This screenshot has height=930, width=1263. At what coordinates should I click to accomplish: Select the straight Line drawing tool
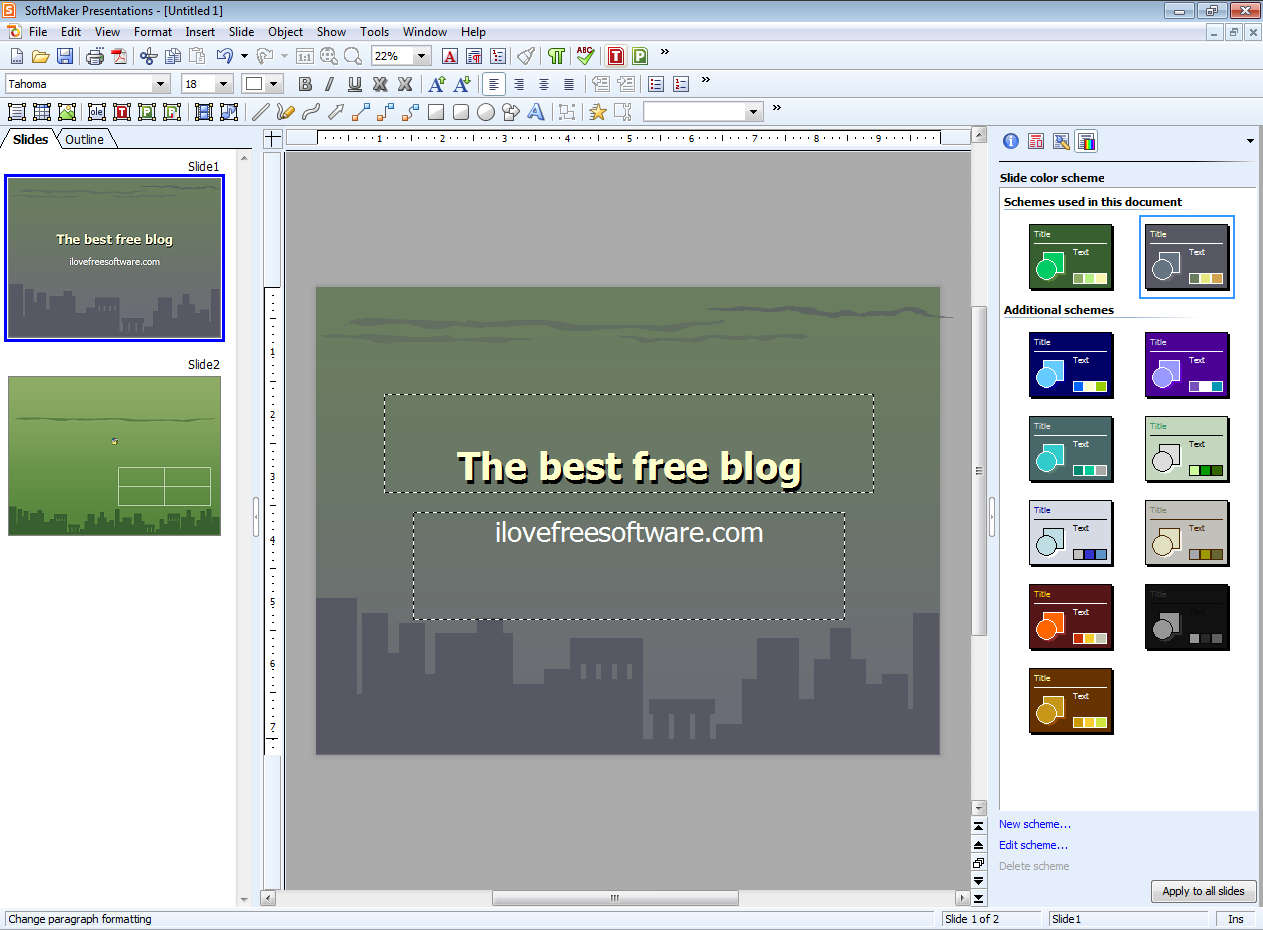click(260, 112)
